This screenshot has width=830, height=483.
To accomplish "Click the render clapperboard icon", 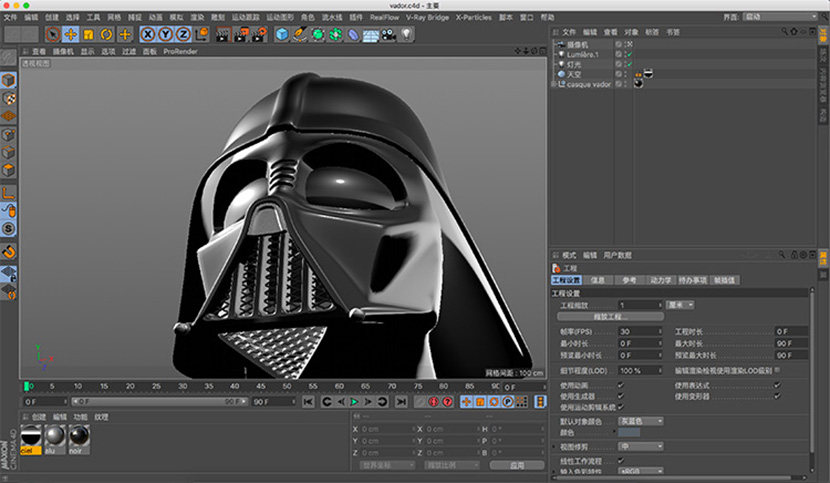I will click(223, 34).
